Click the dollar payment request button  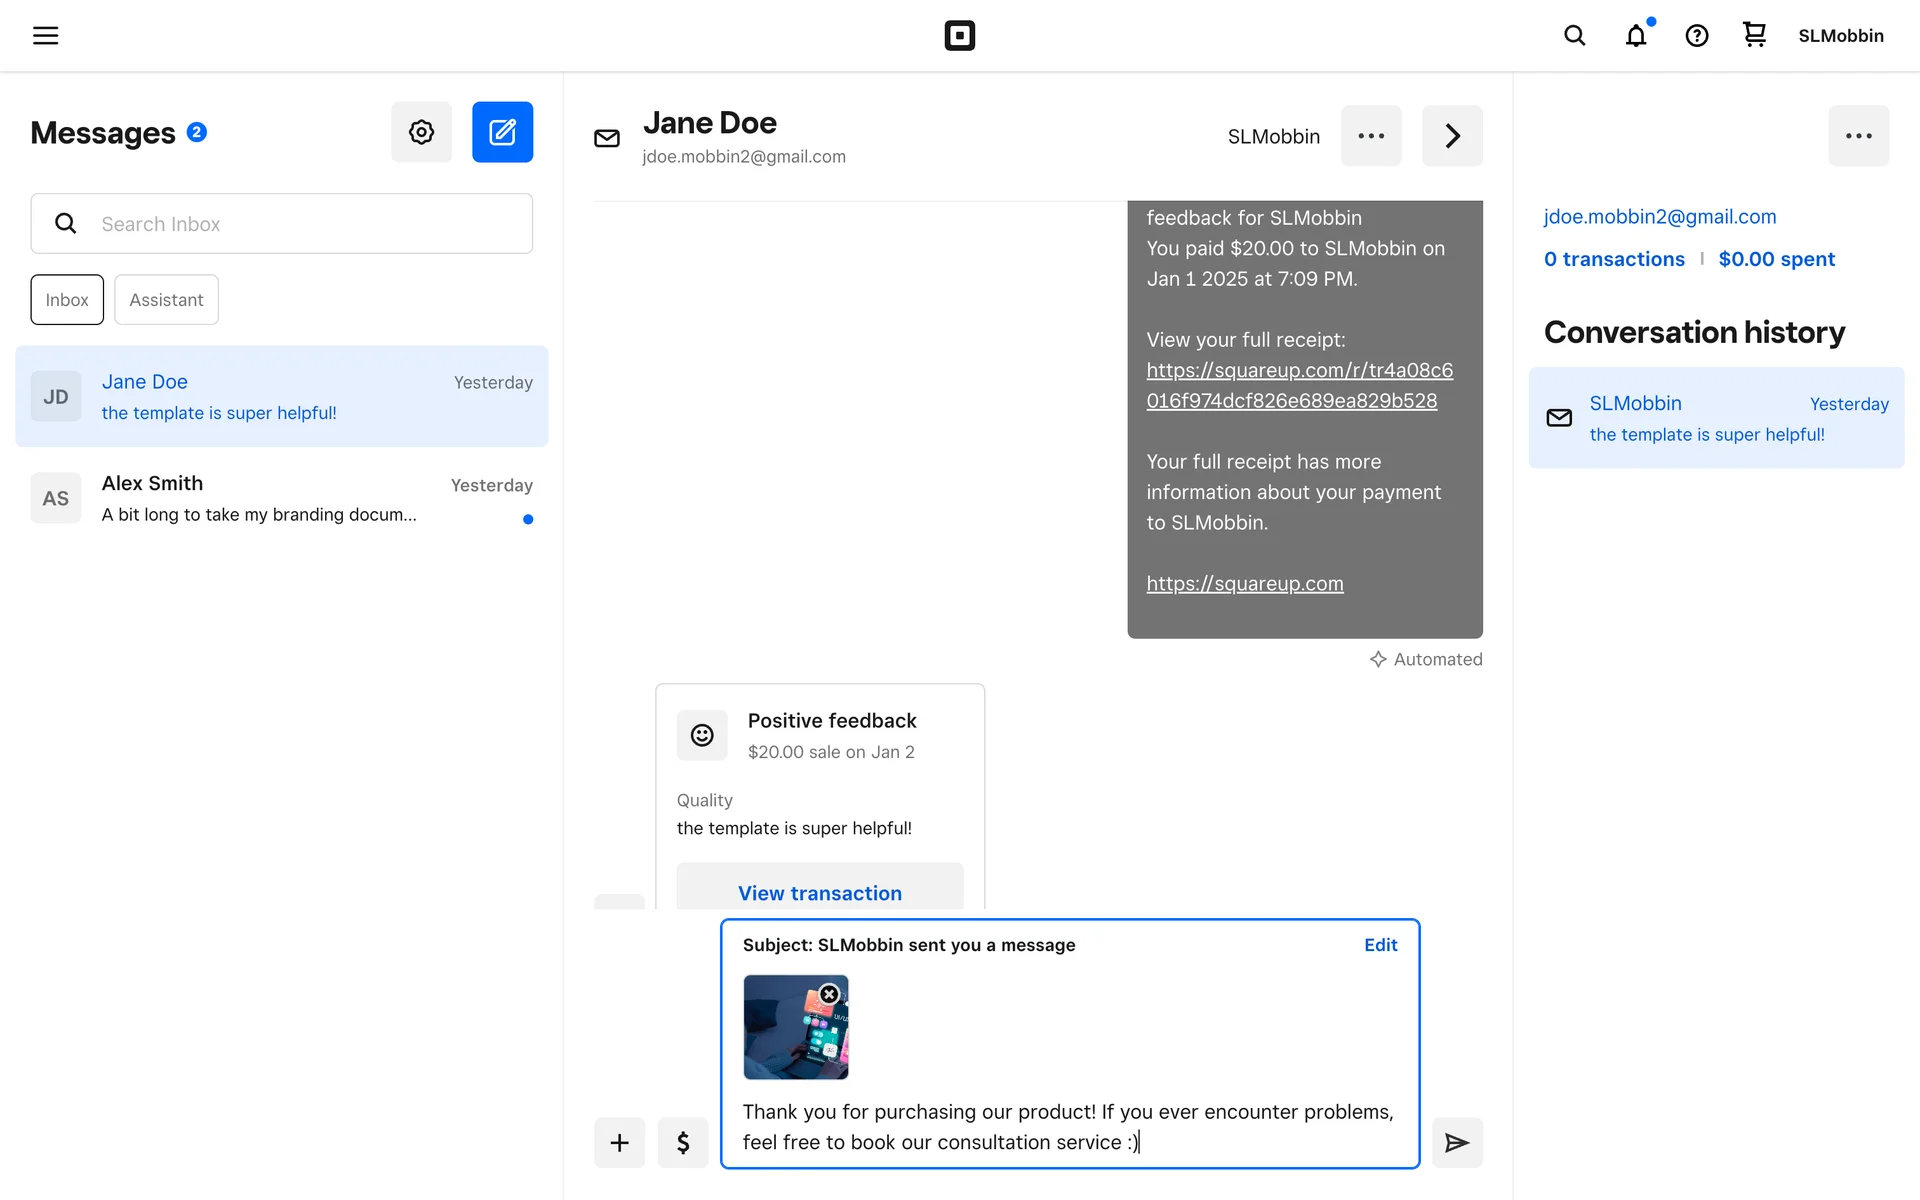coord(683,1142)
